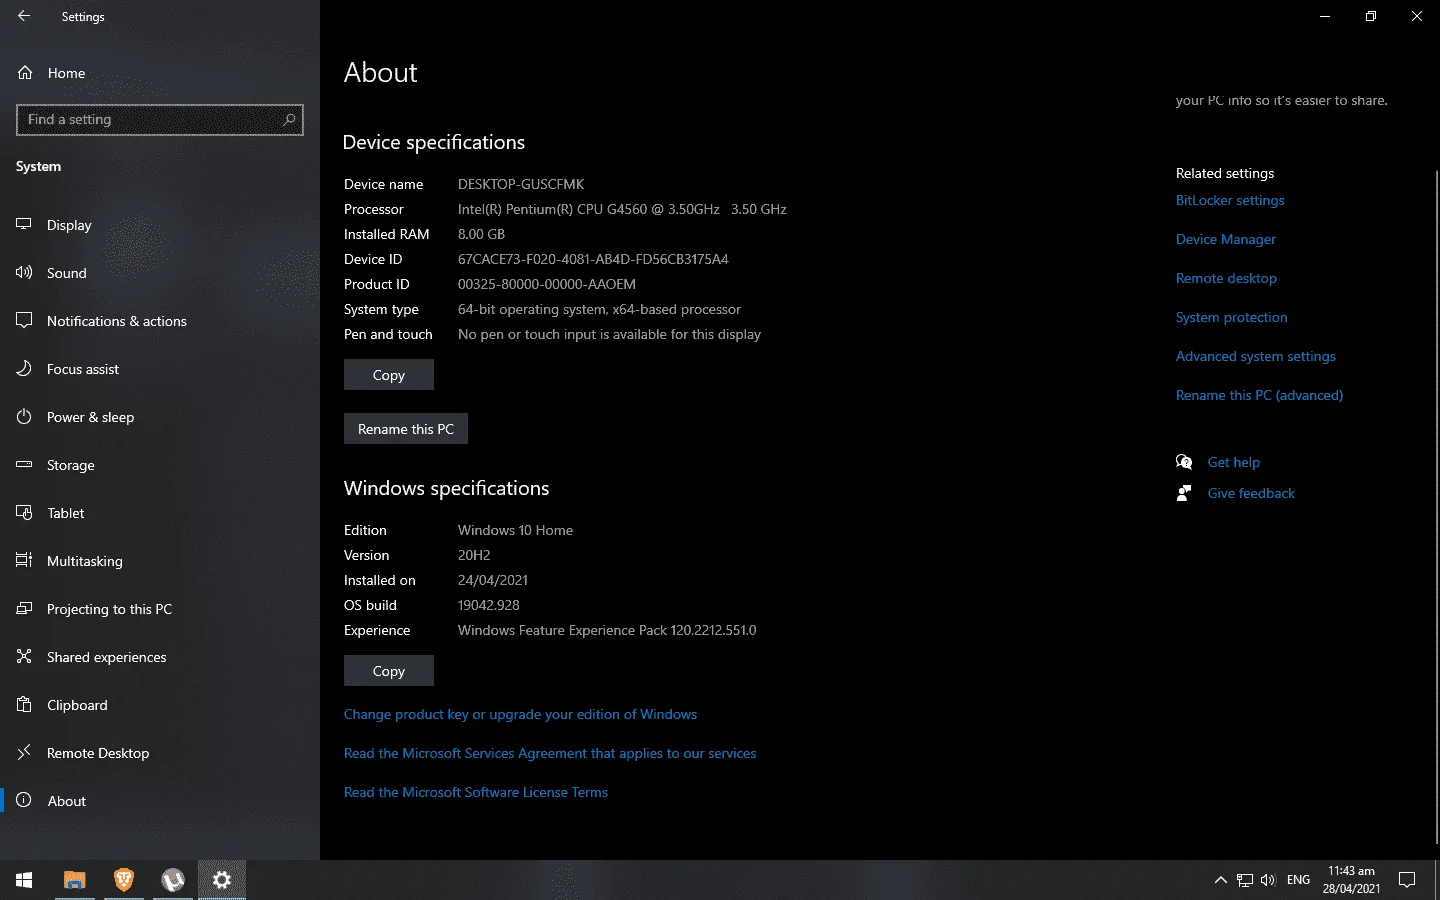Click Change product key or upgrade link
The width and height of the screenshot is (1440, 900).
click(520, 714)
